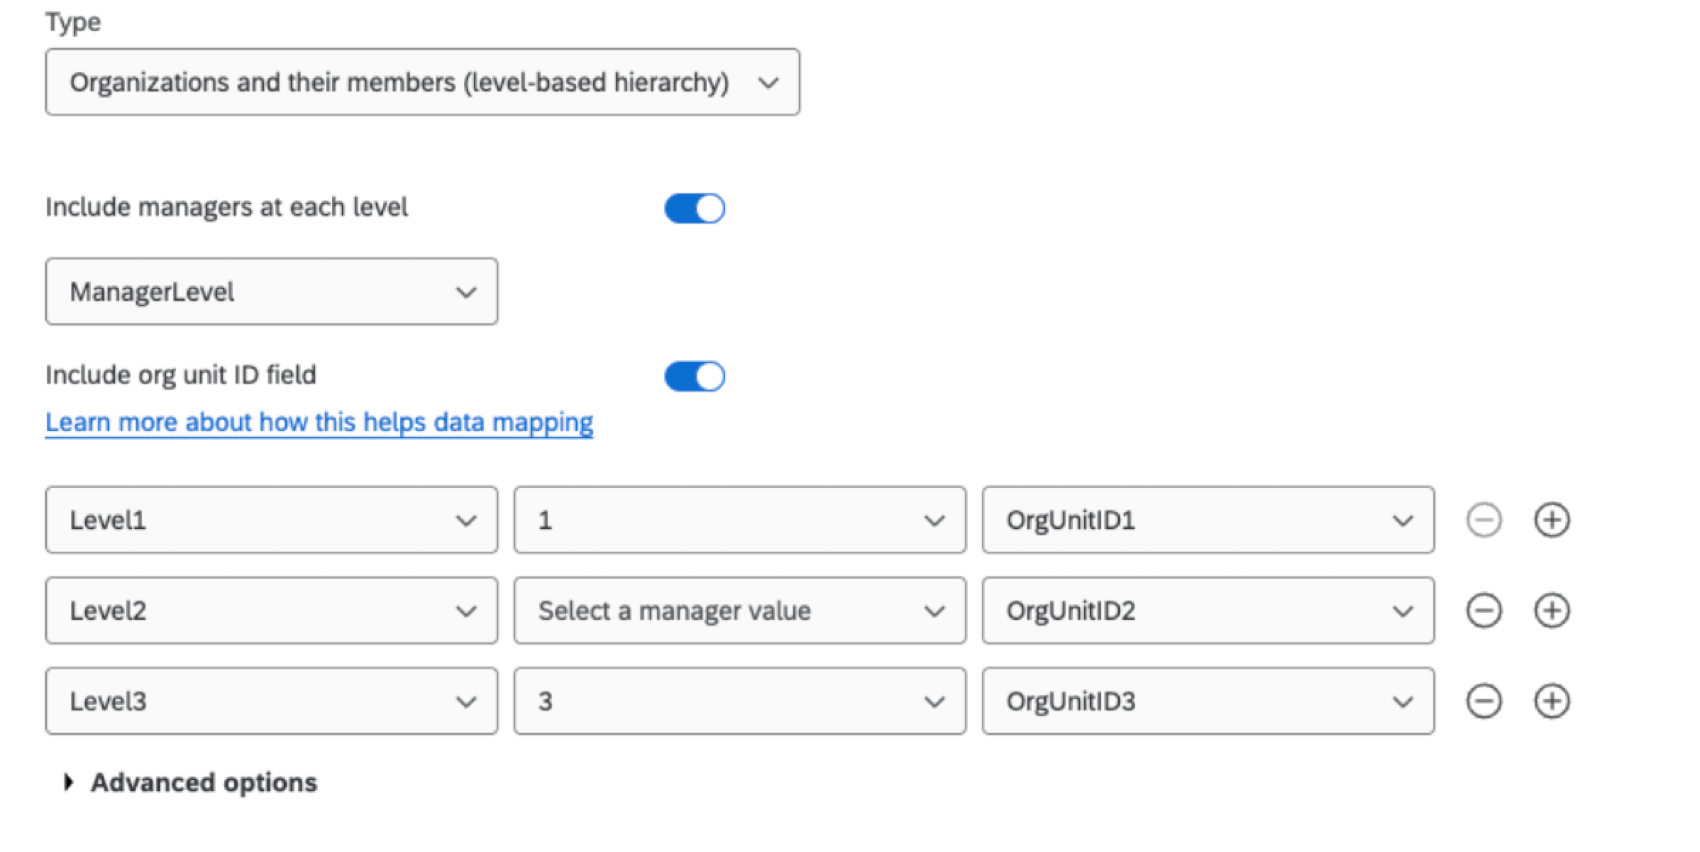The width and height of the screenshot is (1700, 852).
Task: Add a level after Level3 using plus icon
Action: 1551,701
